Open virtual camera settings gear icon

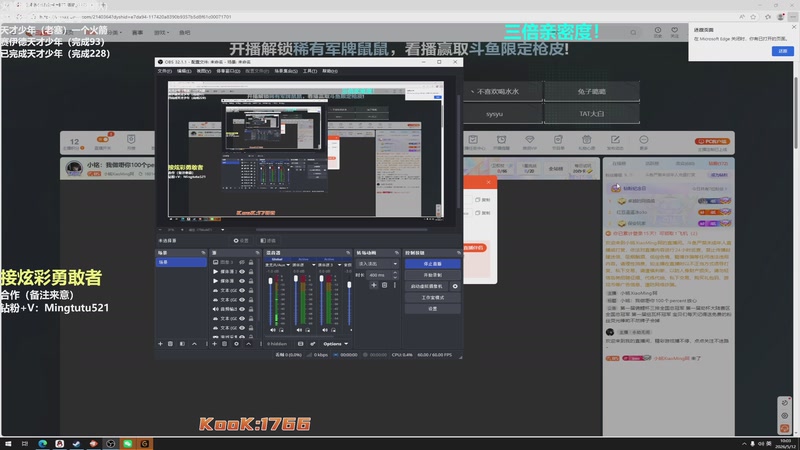pyautogui.click(x=455, y=286)
